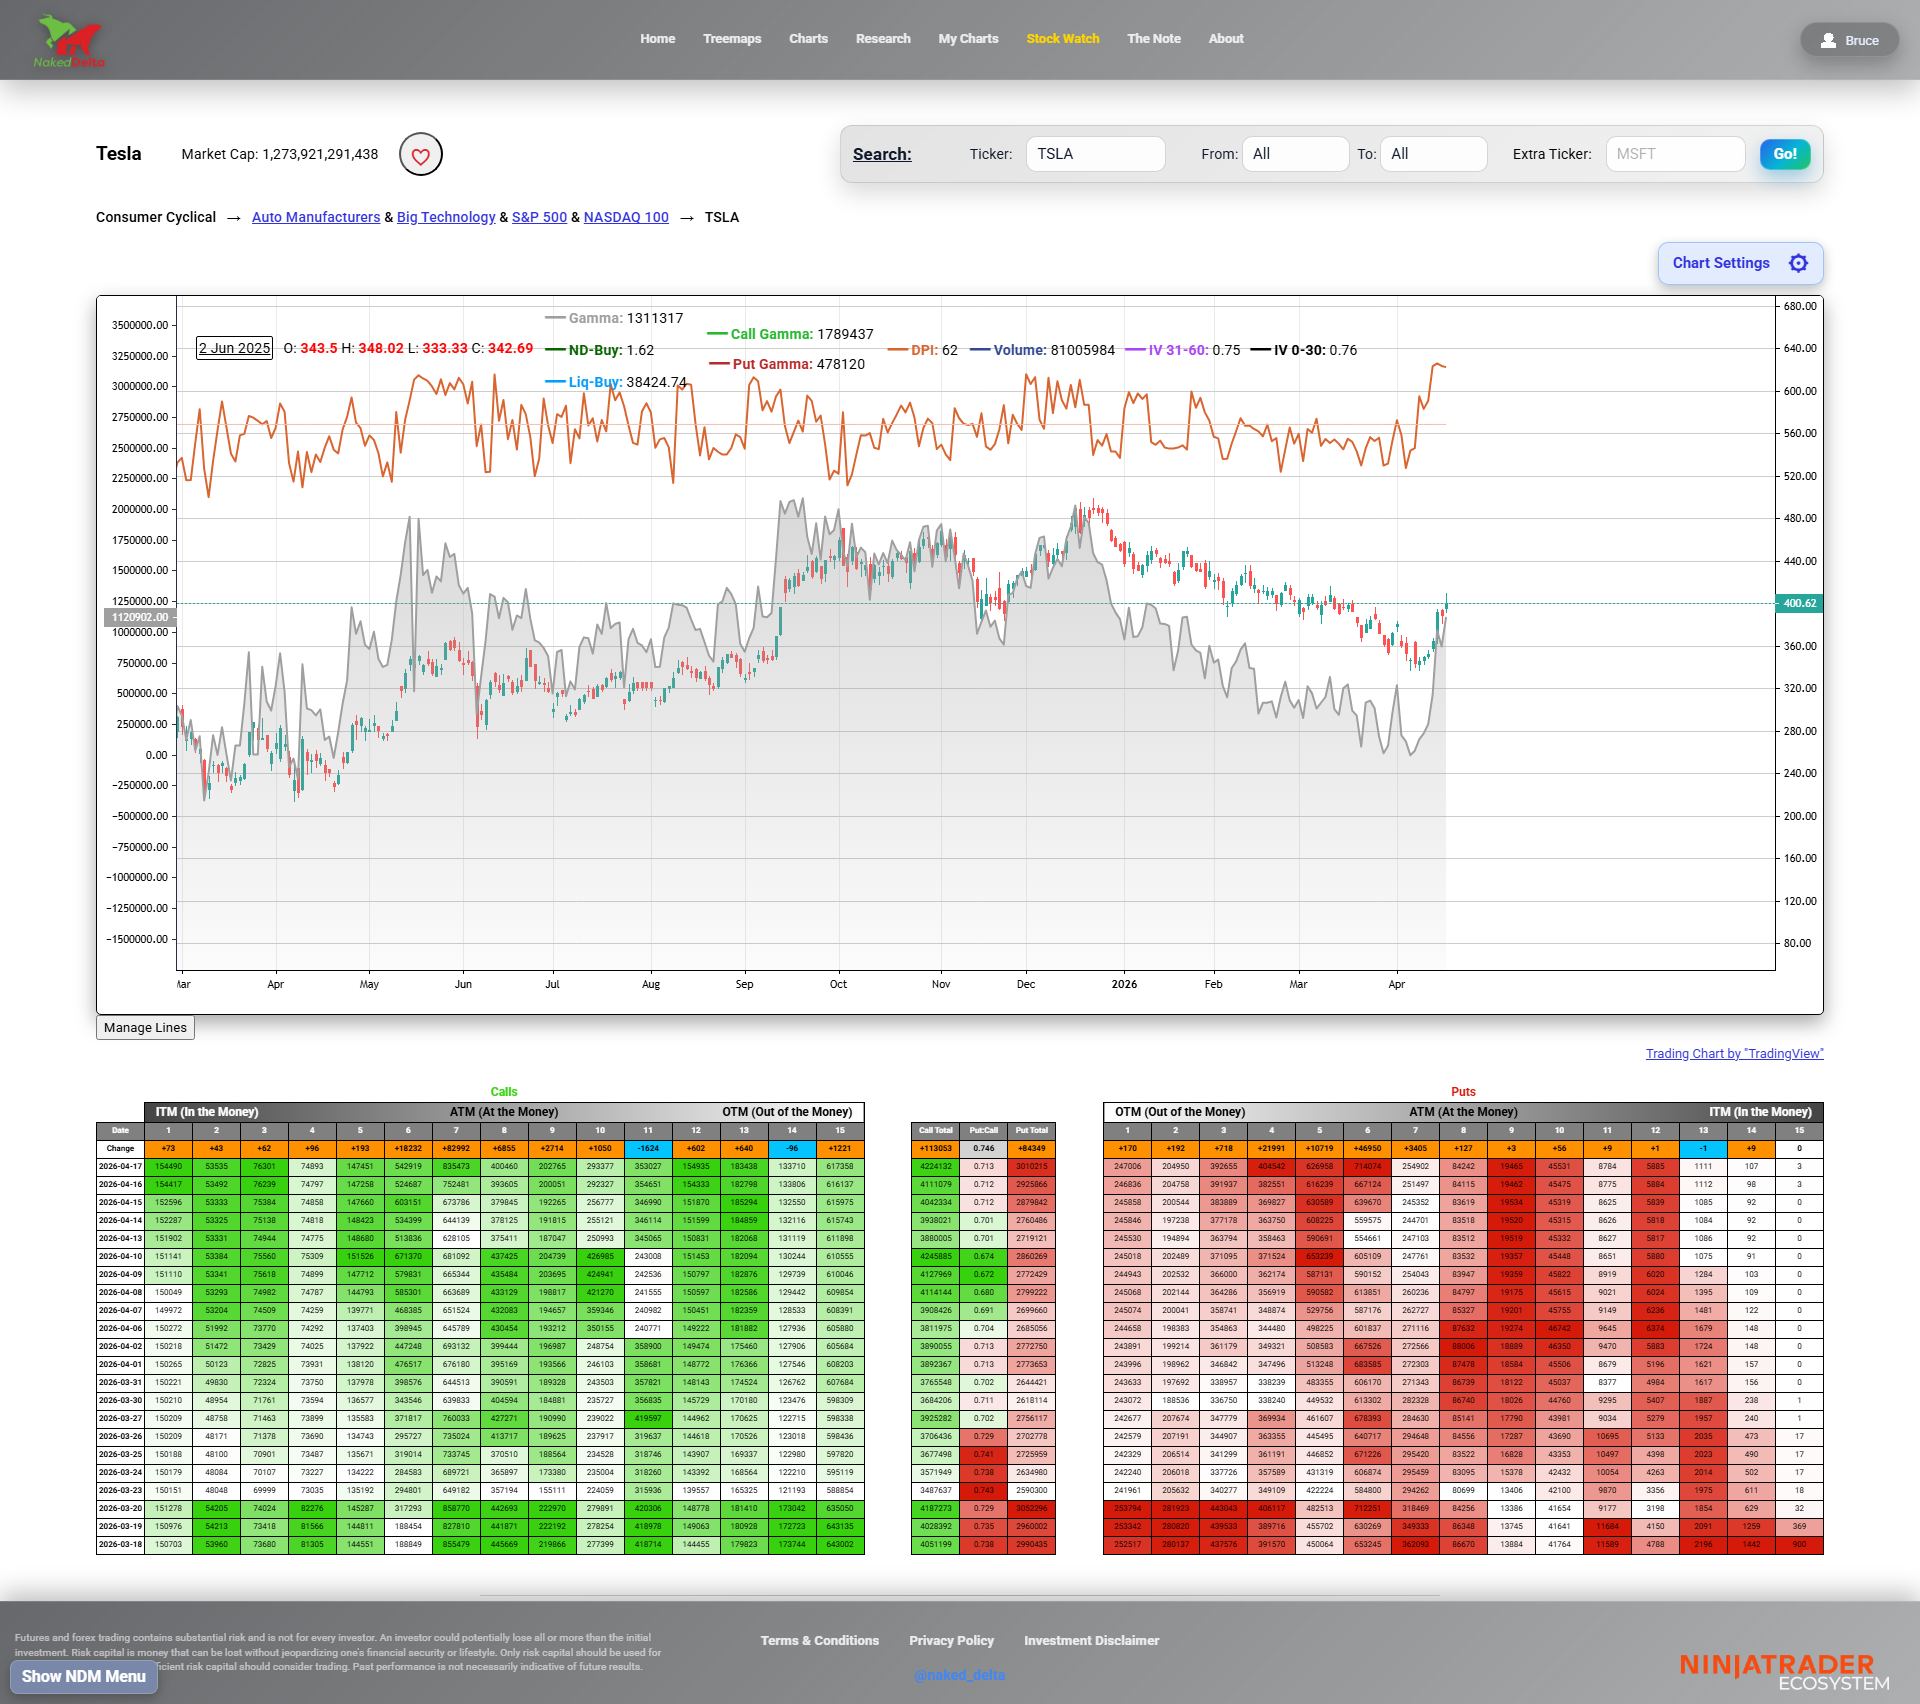1920x1704 pixels.
Task: Open the Privacy Policy link
Action: click(951, 1641)
